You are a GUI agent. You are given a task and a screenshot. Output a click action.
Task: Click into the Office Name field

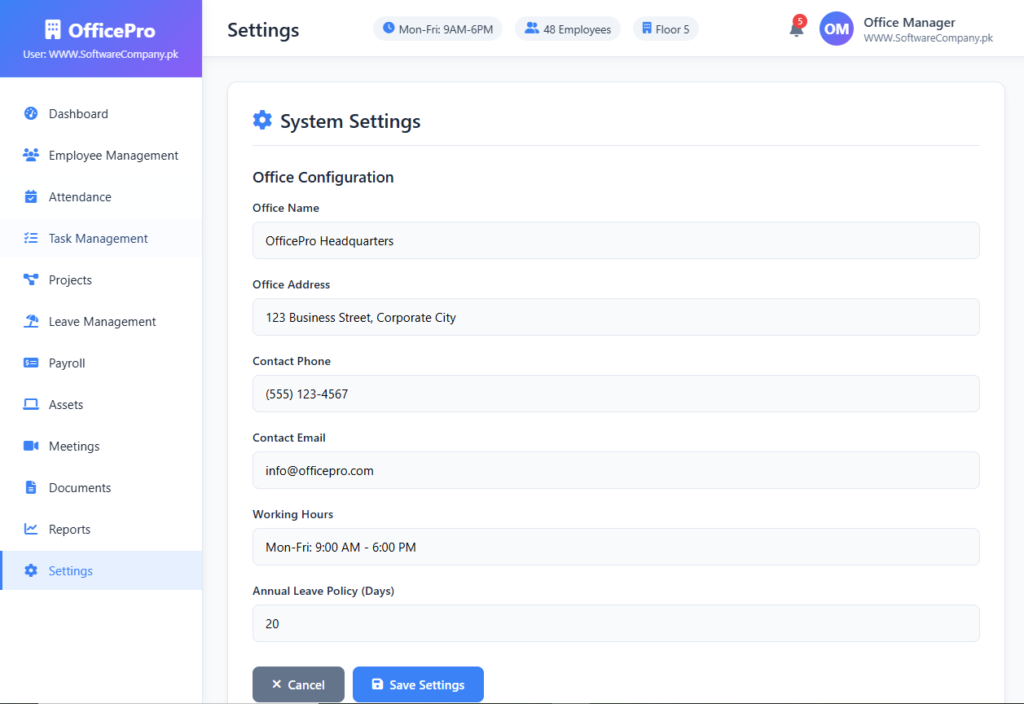[615, 241]
